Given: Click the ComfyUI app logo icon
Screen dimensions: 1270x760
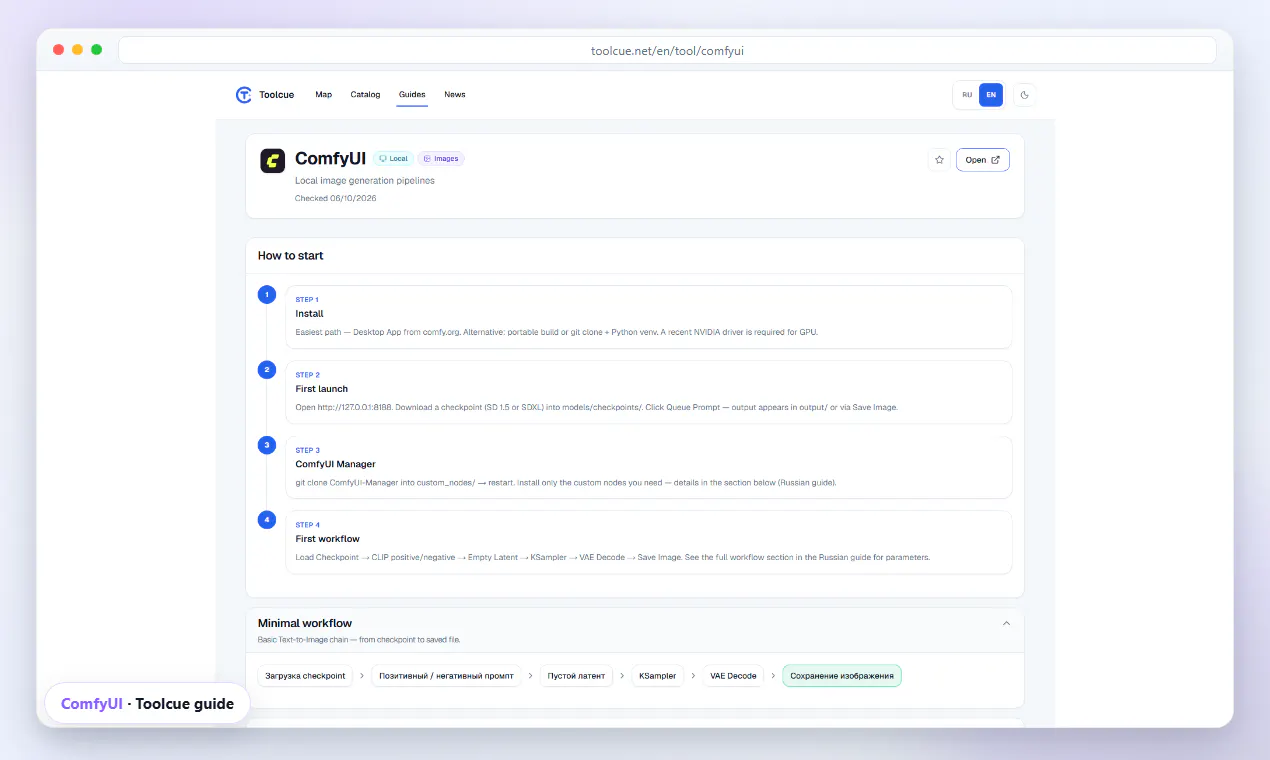Looking at the screenshot, I should 272,161.
